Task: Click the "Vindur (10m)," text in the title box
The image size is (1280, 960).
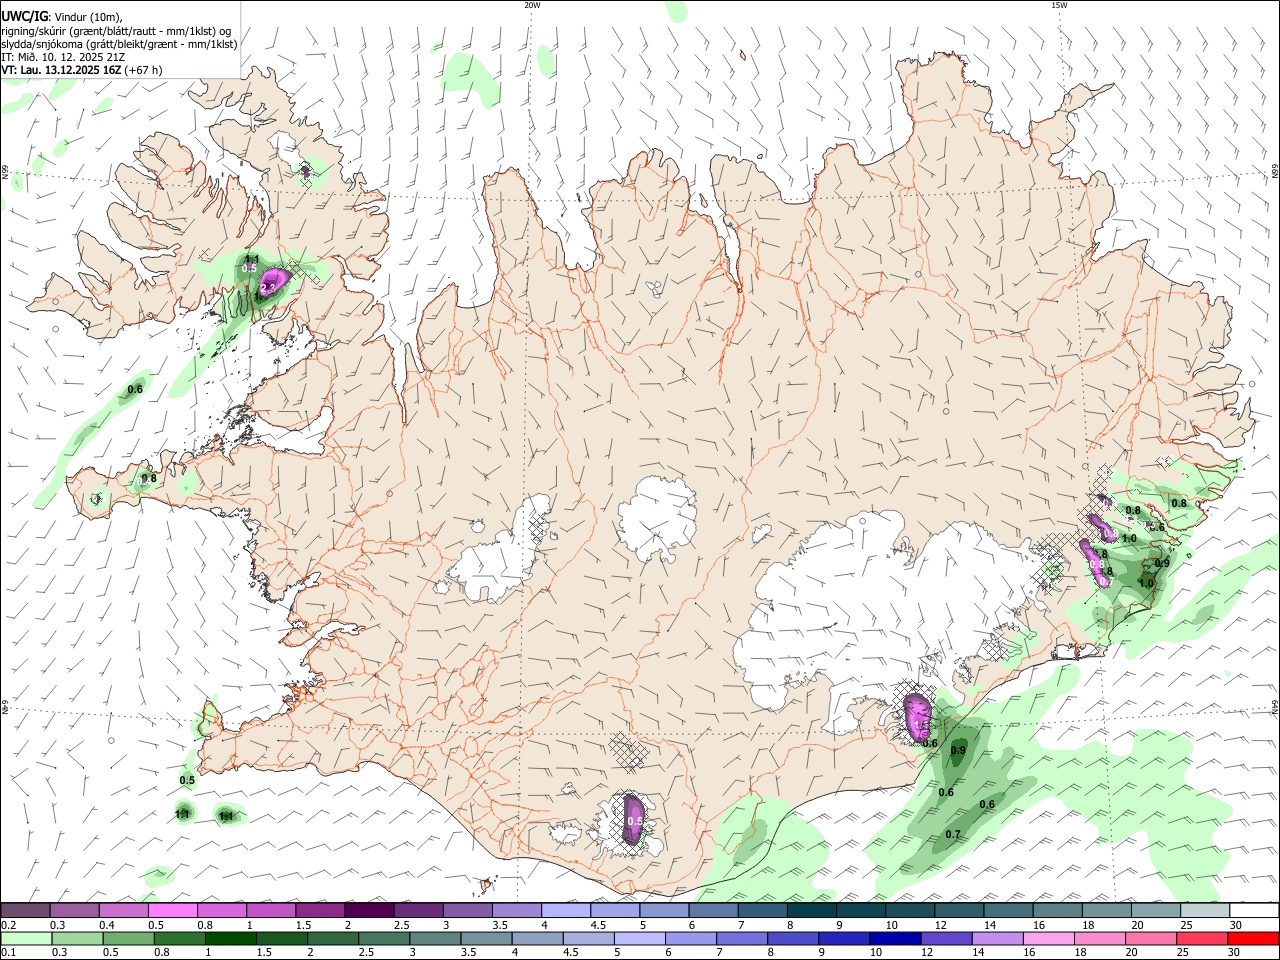Action: coord(87,17)
